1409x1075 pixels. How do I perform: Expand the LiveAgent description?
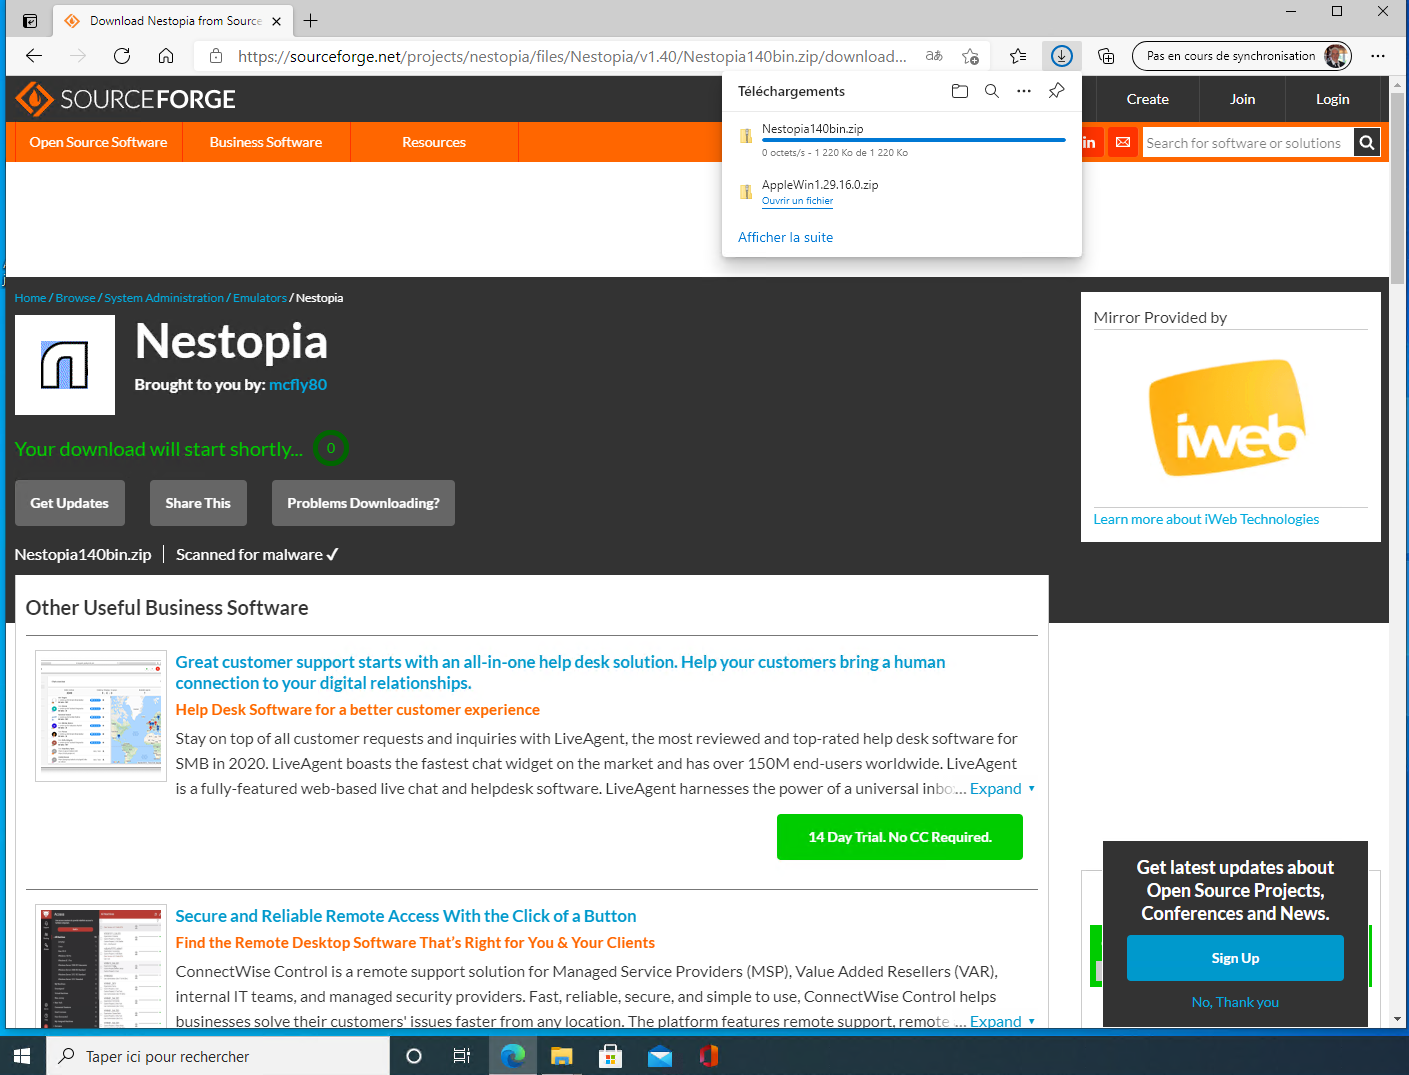point(1002,789)
